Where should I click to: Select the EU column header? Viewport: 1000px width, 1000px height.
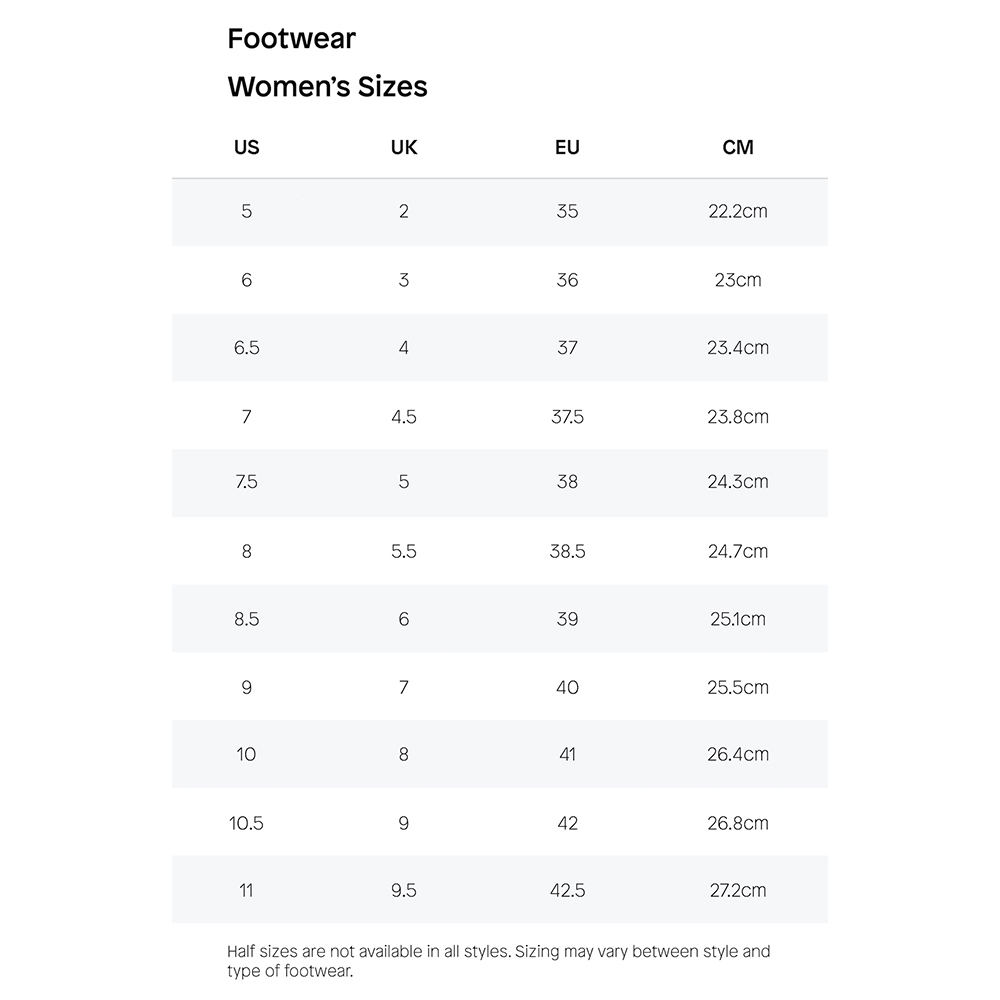(567, 147)
